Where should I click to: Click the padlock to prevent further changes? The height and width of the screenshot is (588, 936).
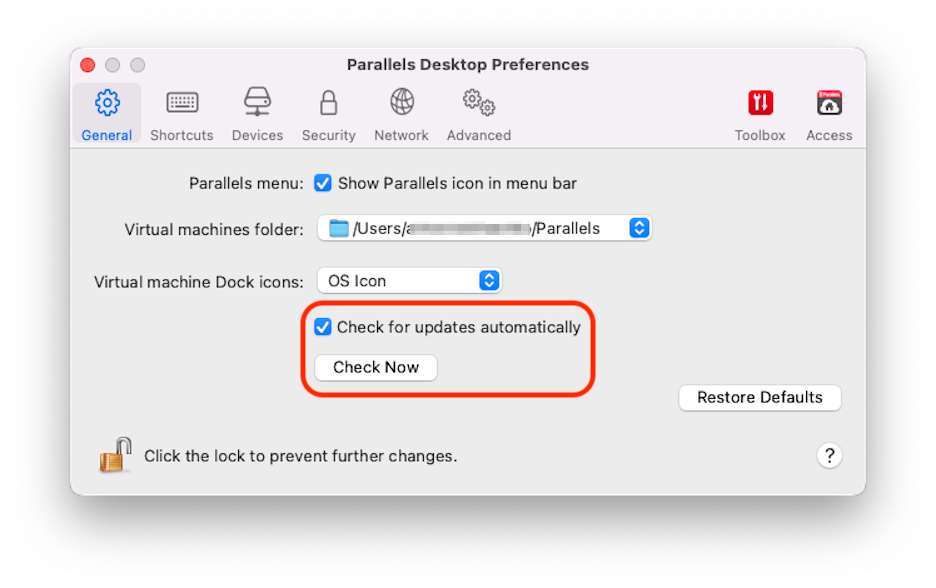pyautogui.click(x=113, y=453)
